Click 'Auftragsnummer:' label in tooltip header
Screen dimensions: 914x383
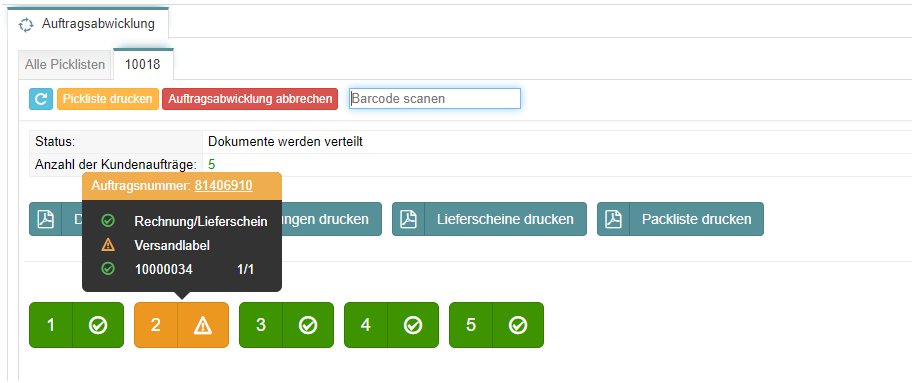tap(141, 185)
